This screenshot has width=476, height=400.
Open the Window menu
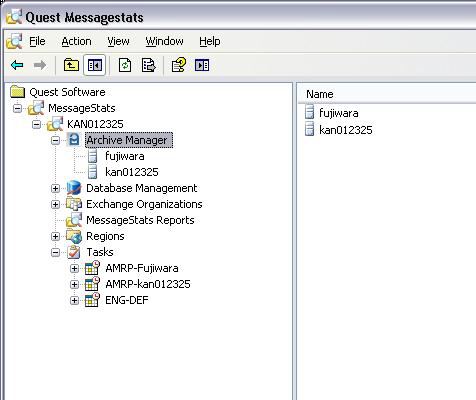point(164,41)
